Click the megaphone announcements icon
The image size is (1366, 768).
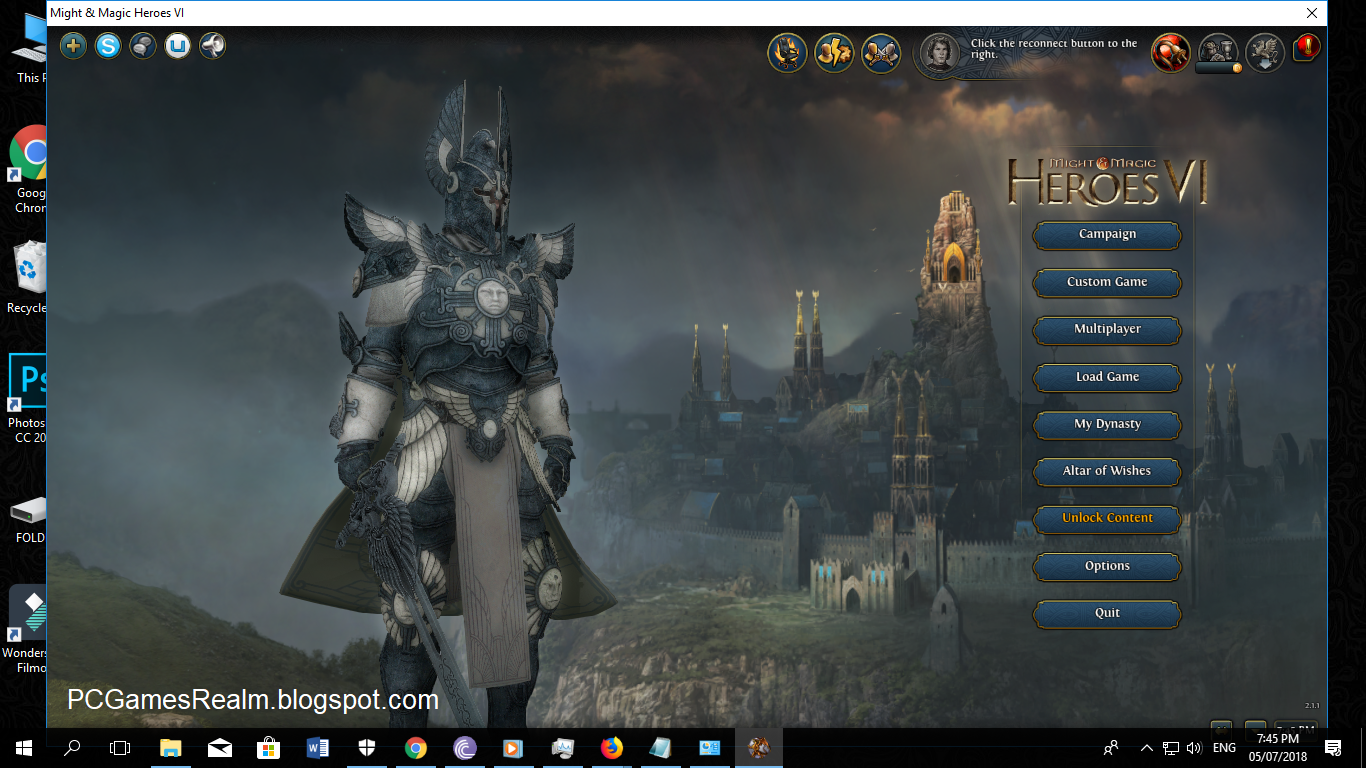click(x=213, y=46)
